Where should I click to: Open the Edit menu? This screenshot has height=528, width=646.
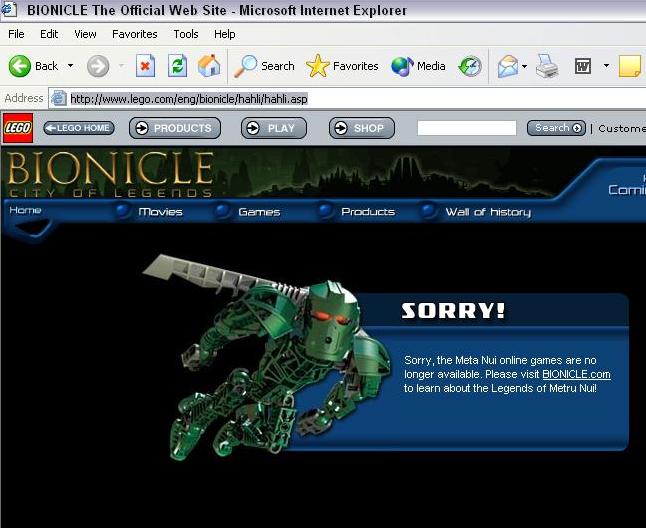coord(49,34)
